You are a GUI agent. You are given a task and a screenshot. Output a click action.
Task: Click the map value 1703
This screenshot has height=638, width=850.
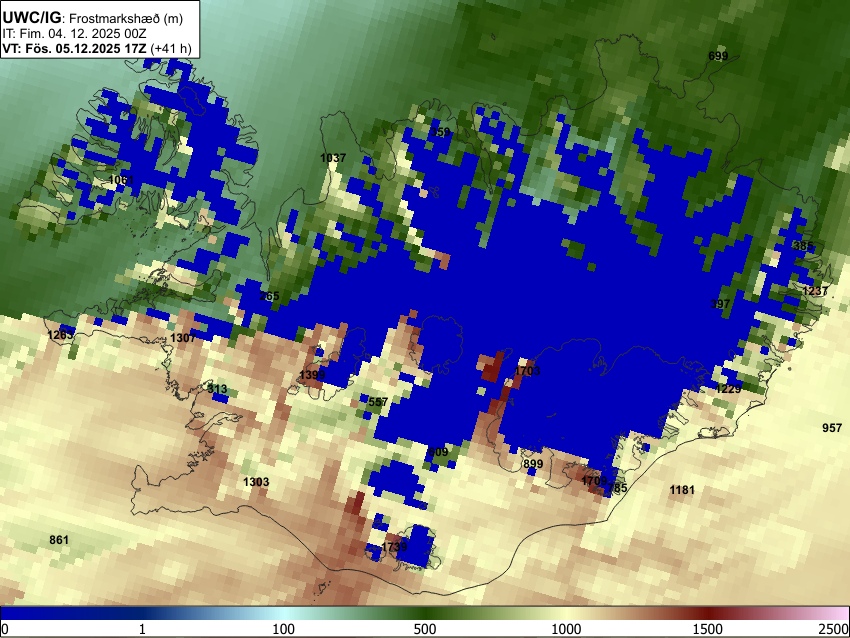coord(527,371)
